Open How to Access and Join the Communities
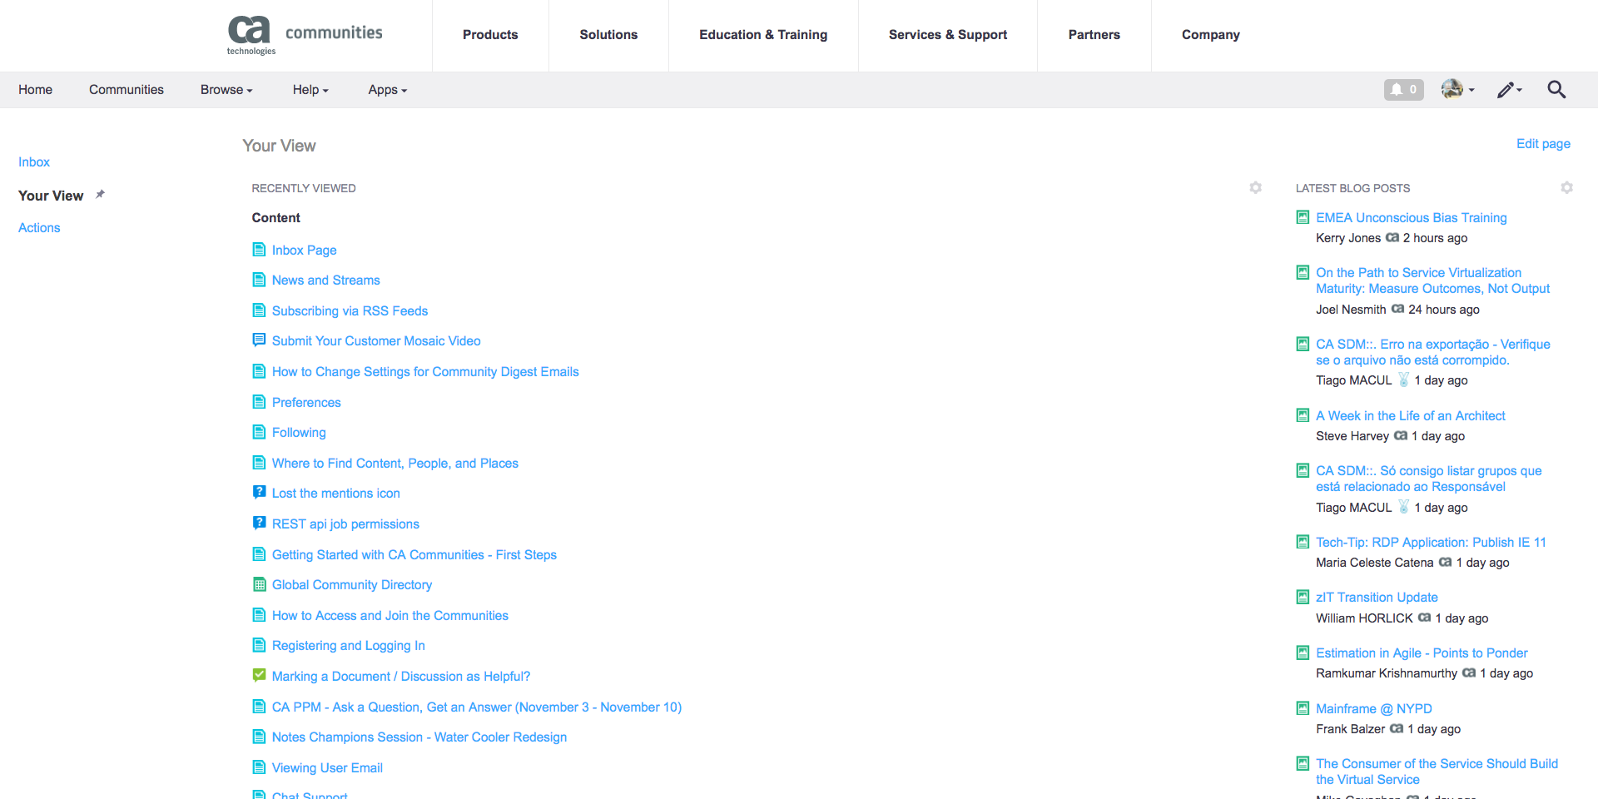This screenshot has height=799, width=1598. [x=390, y=615]
